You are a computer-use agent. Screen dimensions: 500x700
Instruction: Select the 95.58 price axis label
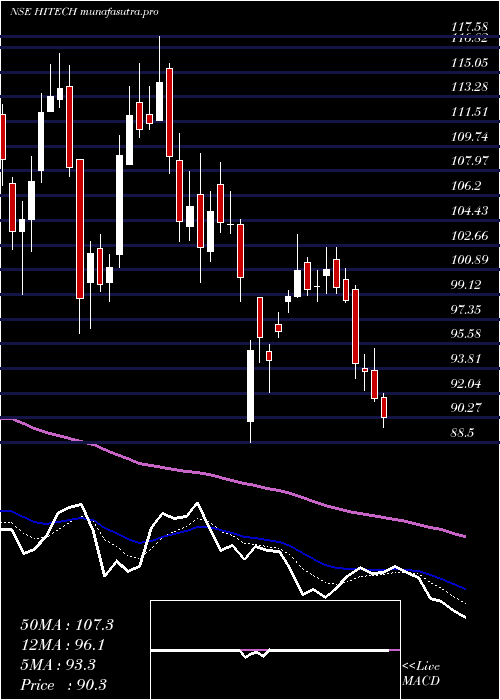(x=466, y=333)
